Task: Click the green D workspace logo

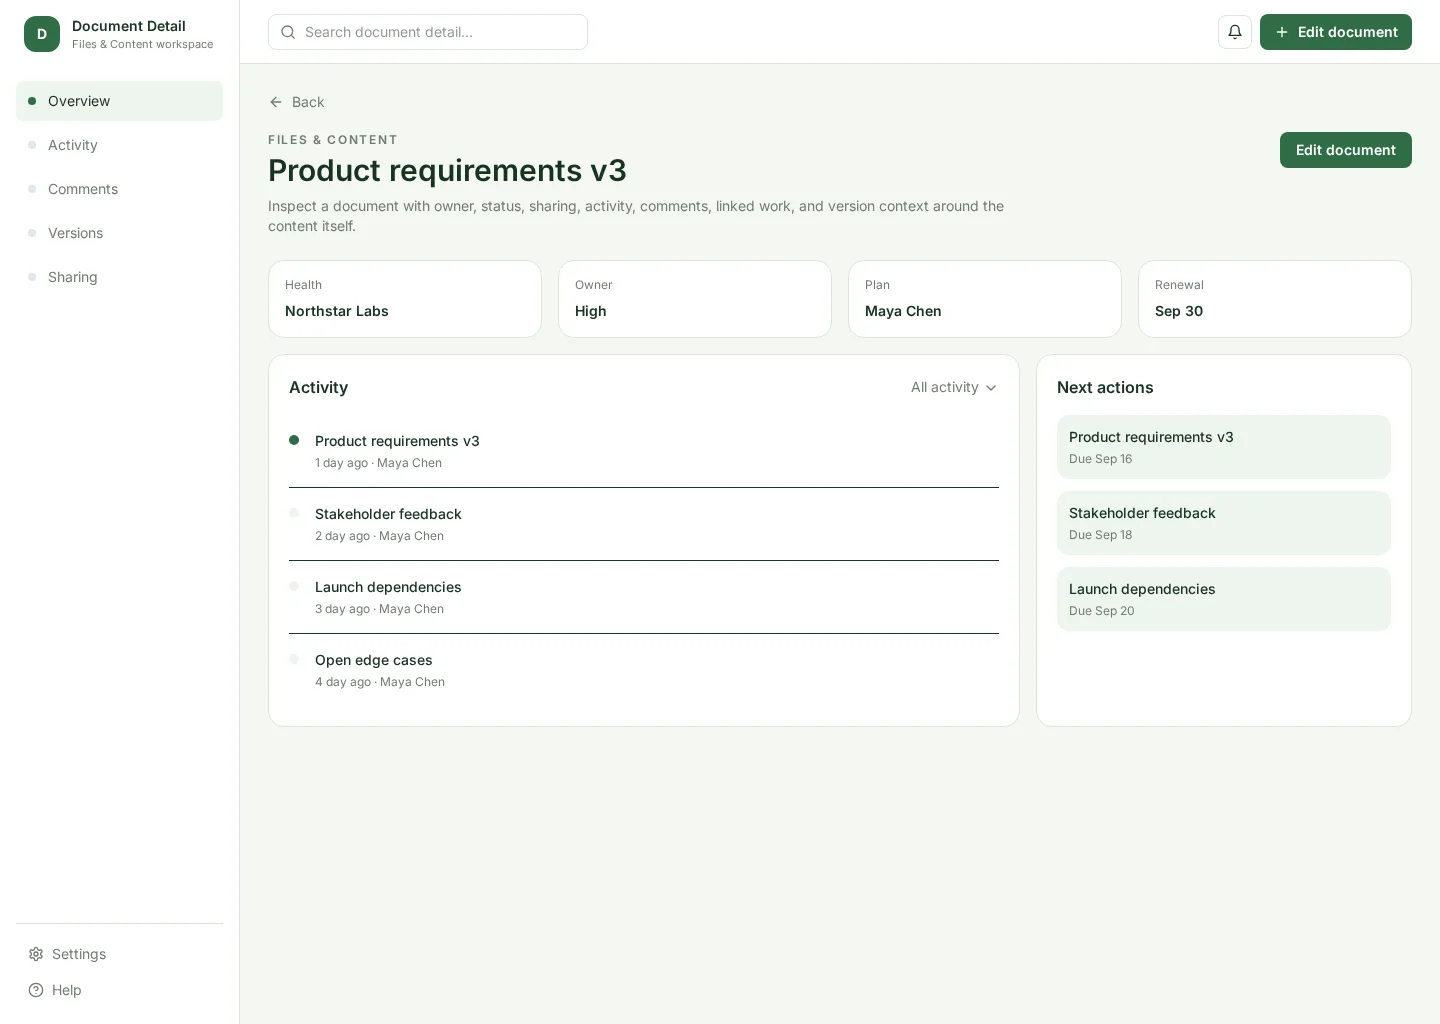Action: click(x=42, y=34)
